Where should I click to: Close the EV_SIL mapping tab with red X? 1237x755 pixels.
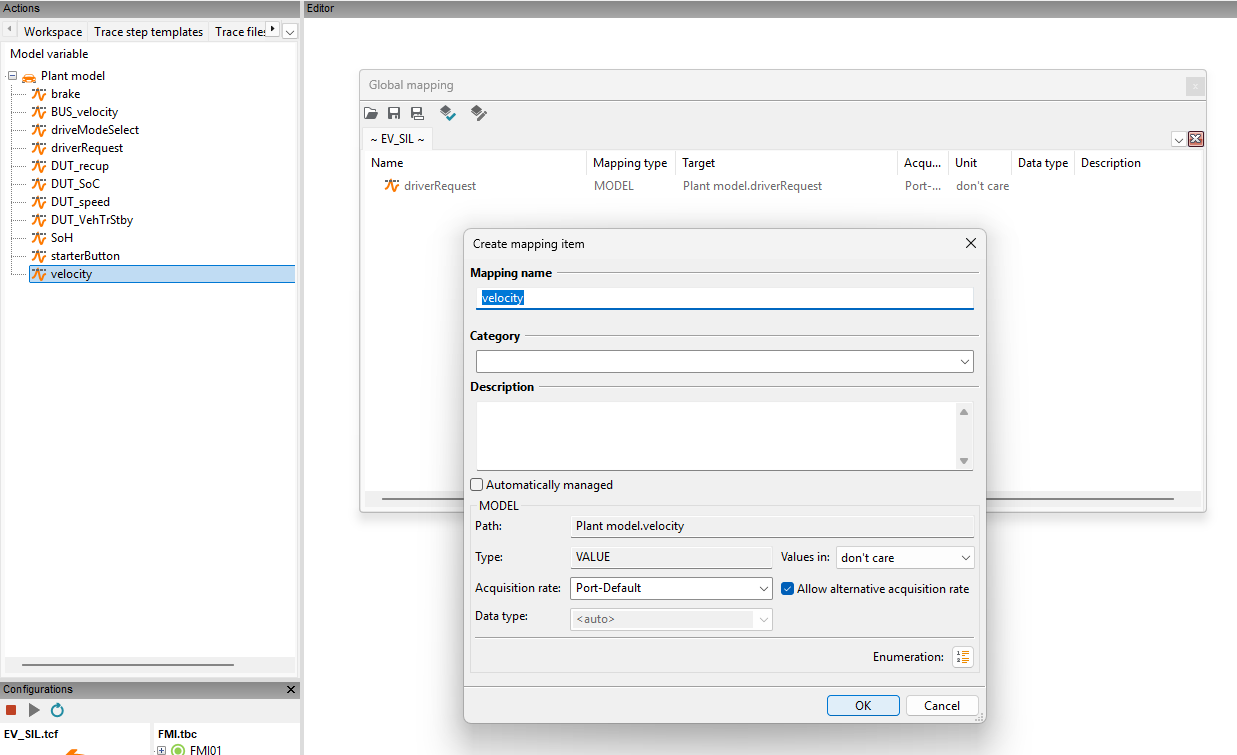point(1195,140)
